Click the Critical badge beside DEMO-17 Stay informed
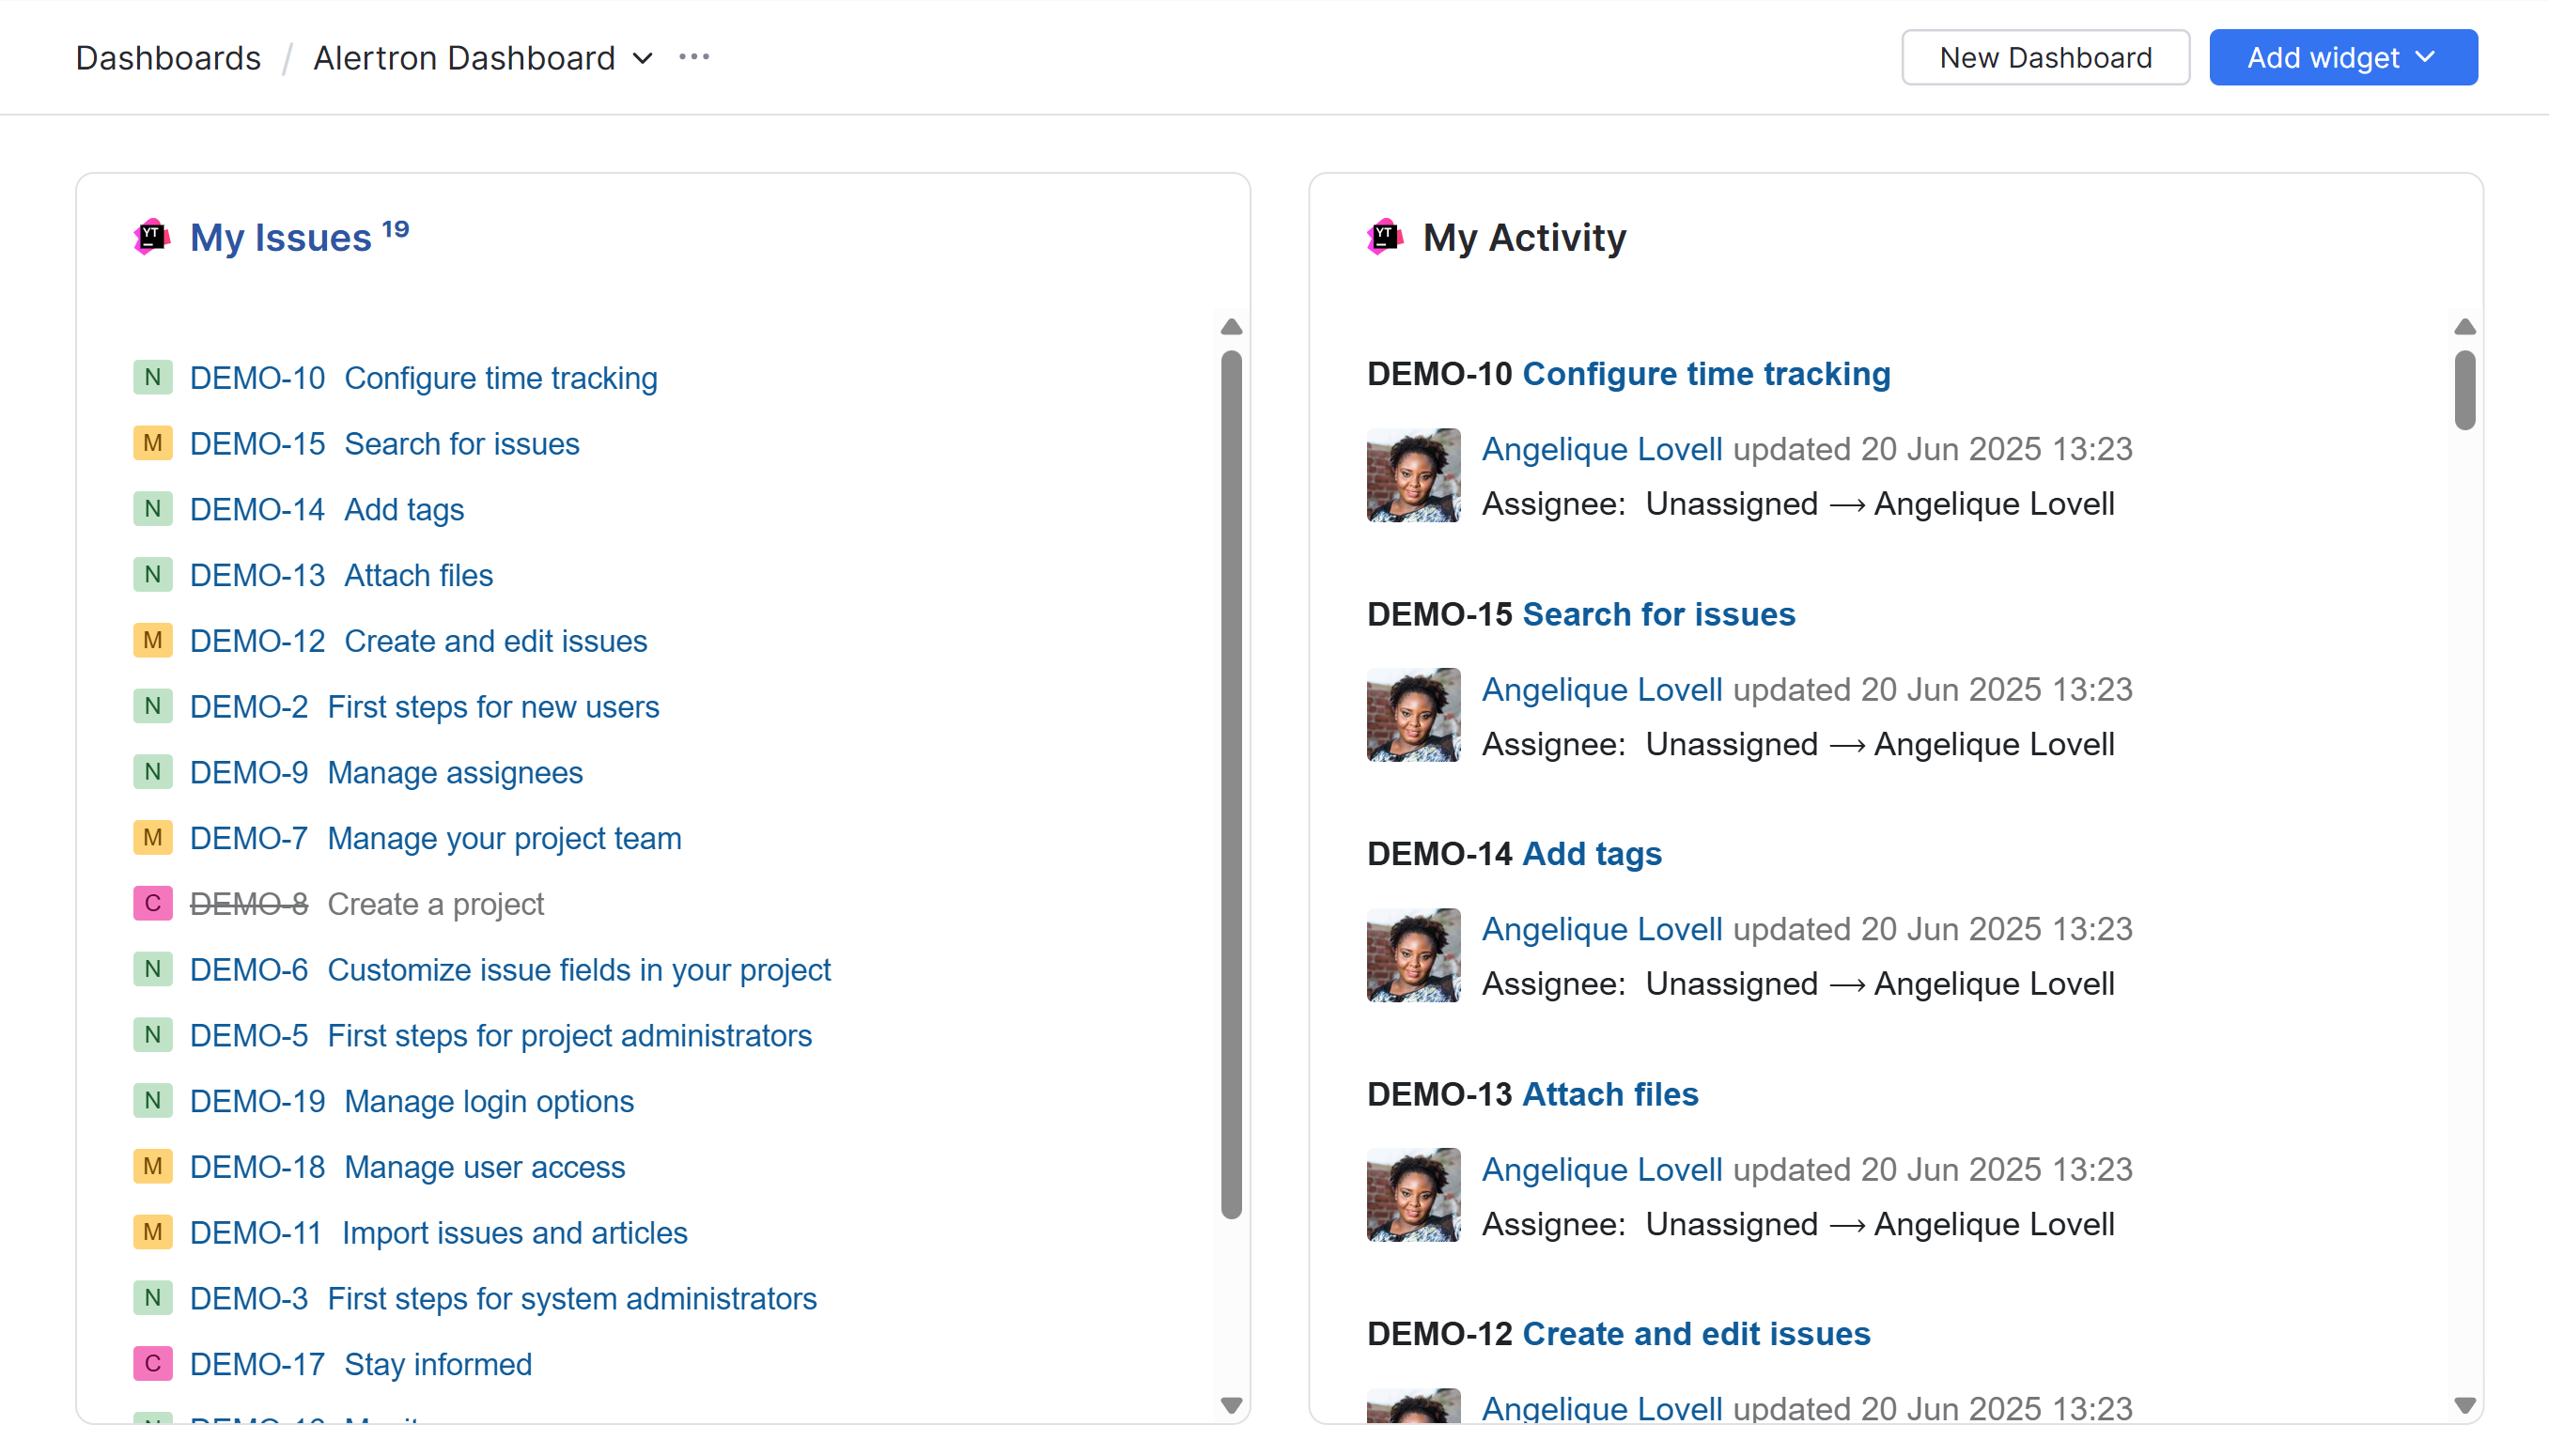The image size is (2549, 1456). point(152,1363)
